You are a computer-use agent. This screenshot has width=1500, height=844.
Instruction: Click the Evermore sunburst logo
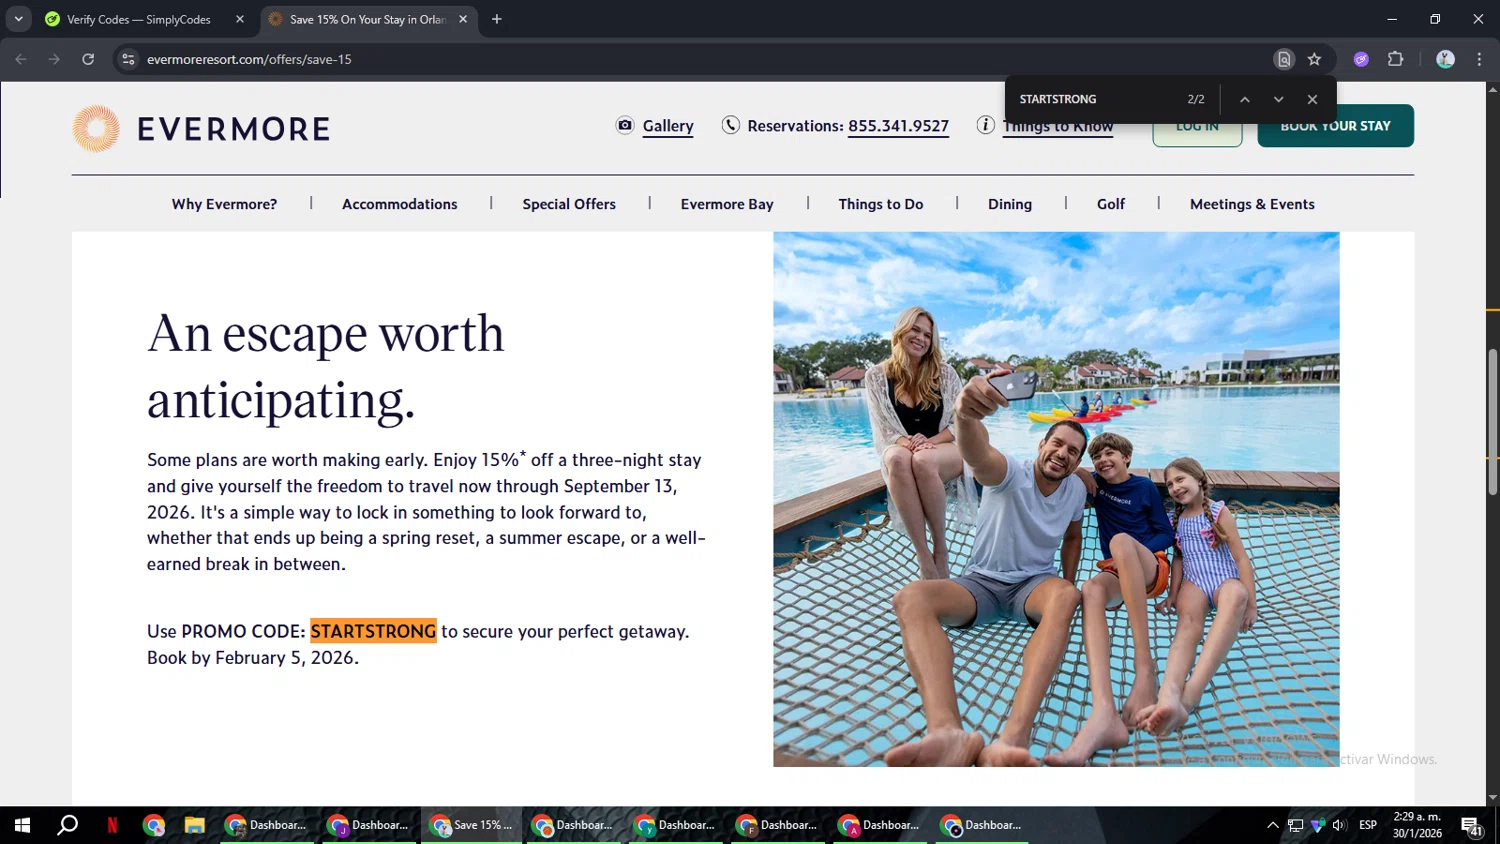tap(96, 128)
